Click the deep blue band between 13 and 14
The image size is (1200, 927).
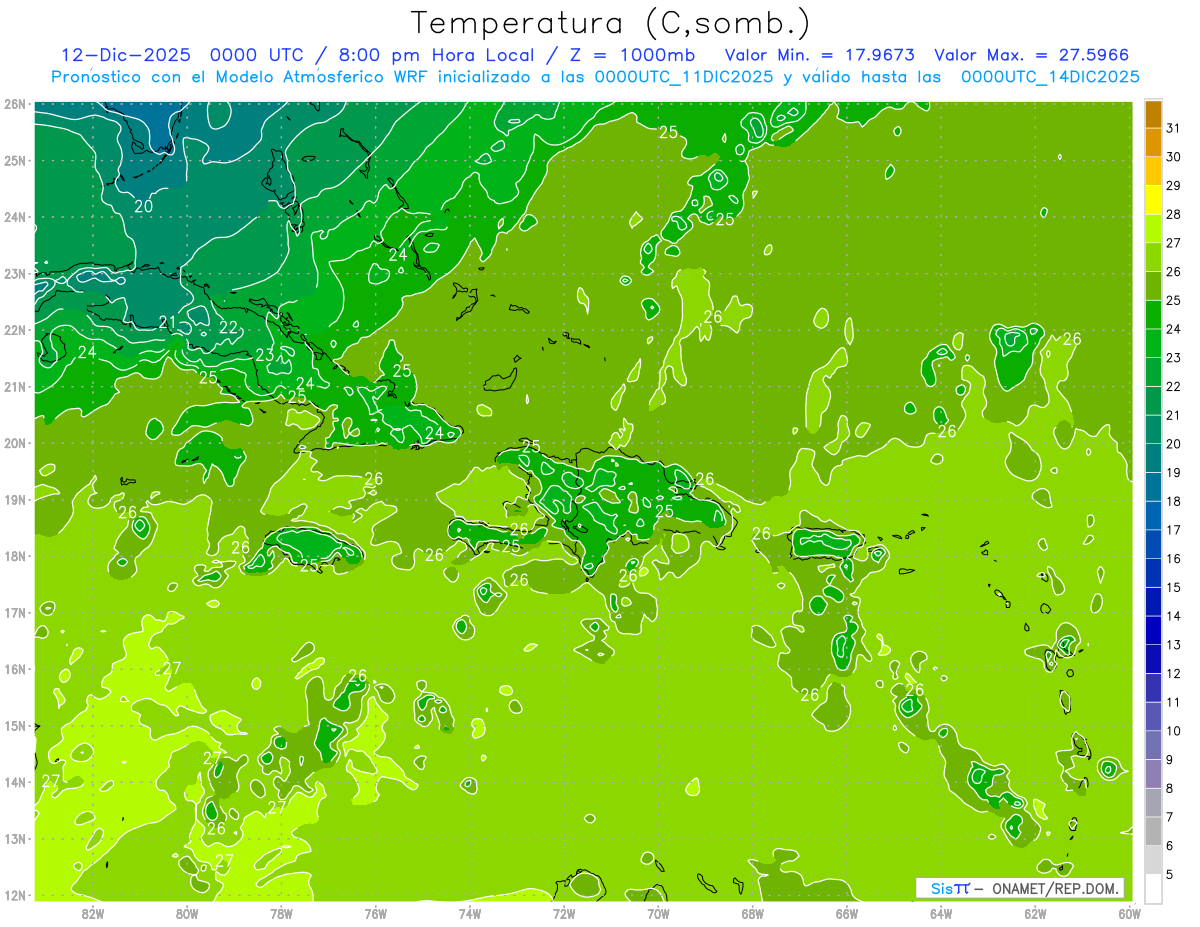1153,630
